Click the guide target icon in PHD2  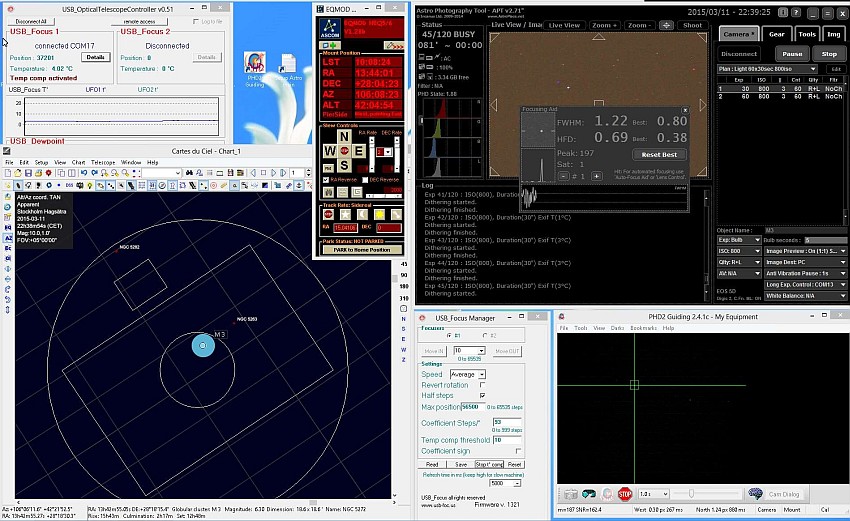pos(607,494)
